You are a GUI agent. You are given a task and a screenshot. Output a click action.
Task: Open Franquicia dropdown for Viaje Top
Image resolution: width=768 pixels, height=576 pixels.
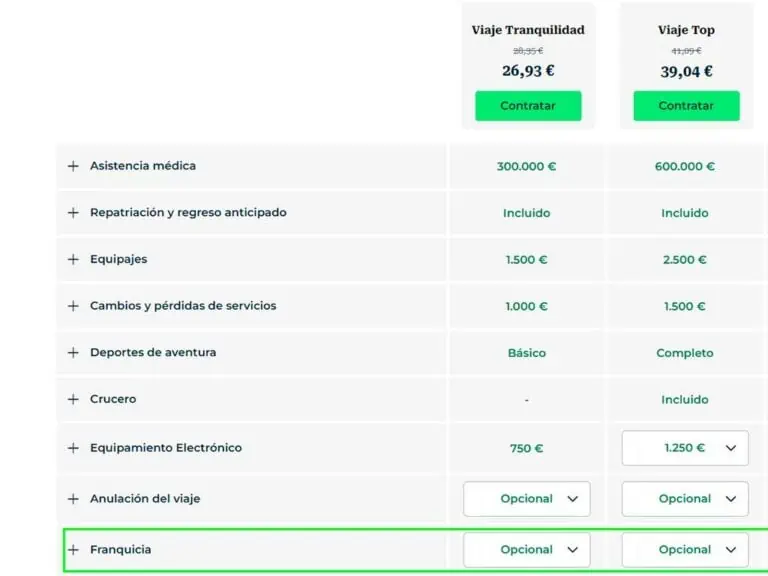coord(685,550)
